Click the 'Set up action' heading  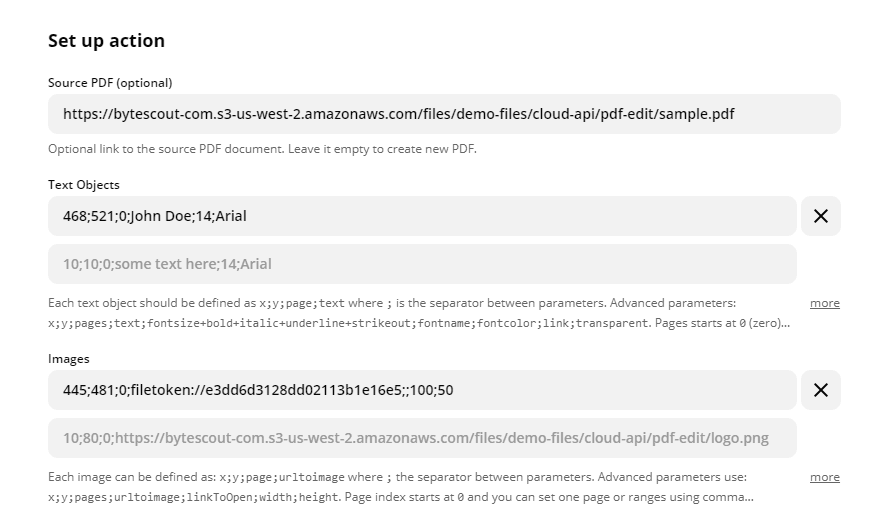coord(106,41)
